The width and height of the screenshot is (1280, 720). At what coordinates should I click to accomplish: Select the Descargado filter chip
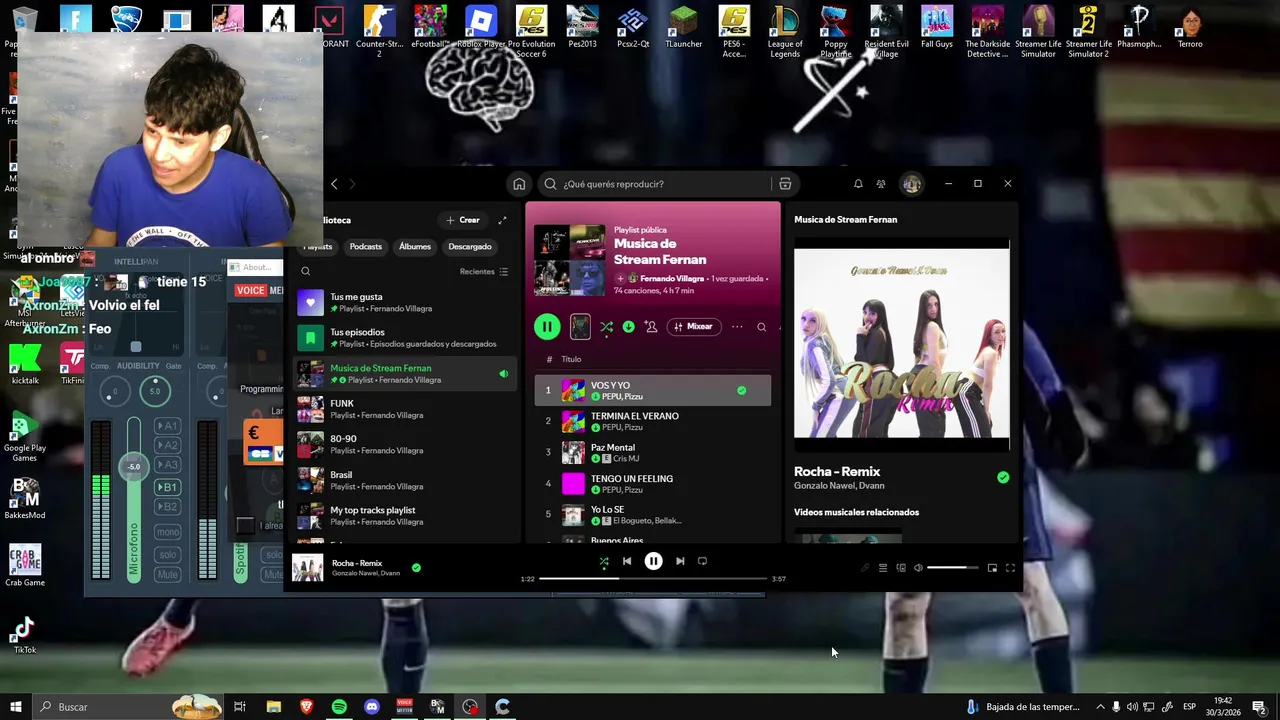click(x=470, y=247)
